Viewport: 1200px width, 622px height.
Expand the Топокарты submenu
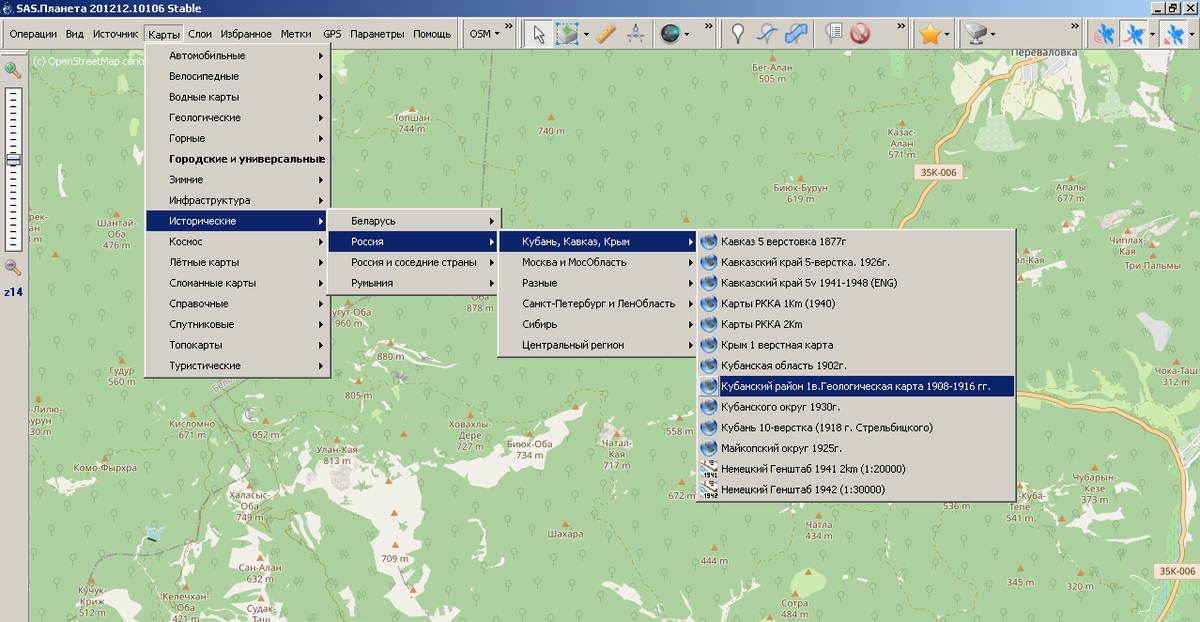point(237,345)
